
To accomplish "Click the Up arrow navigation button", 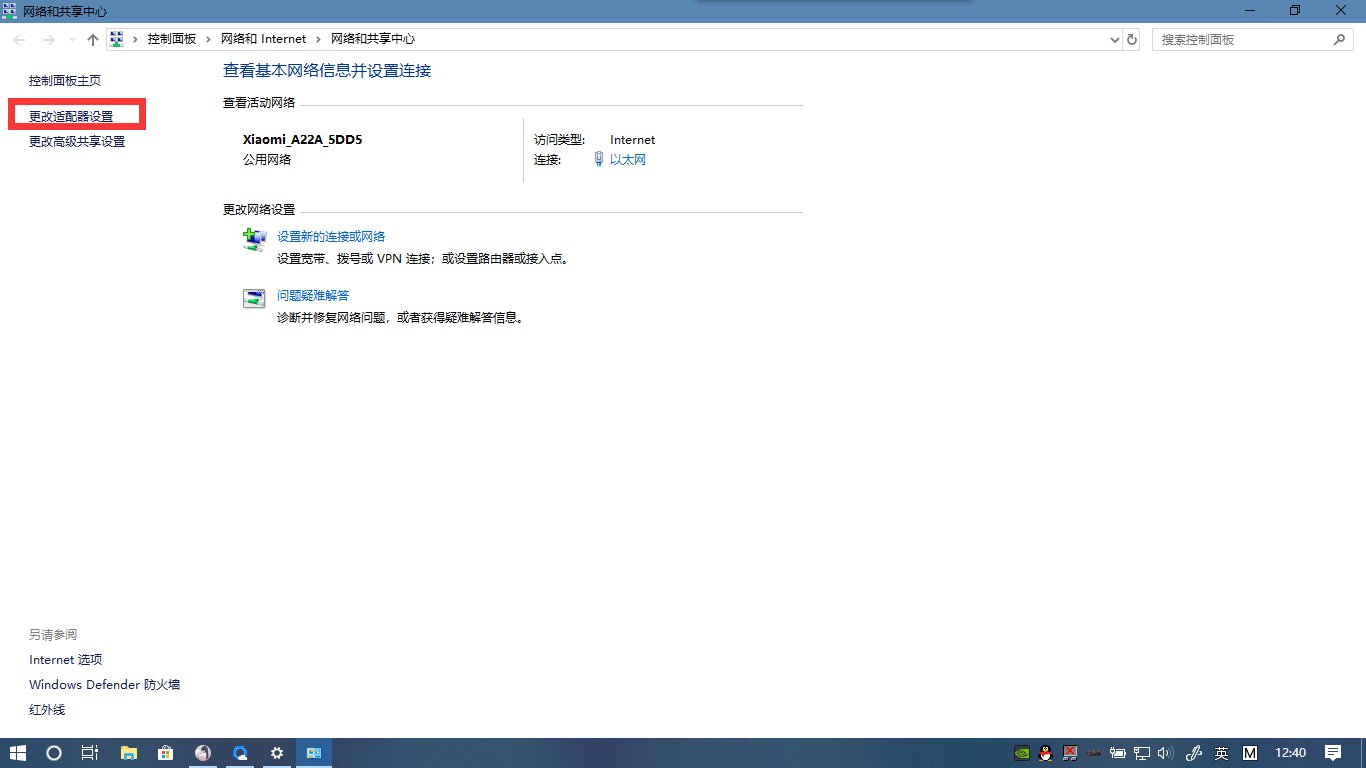I will click(93, 39).
